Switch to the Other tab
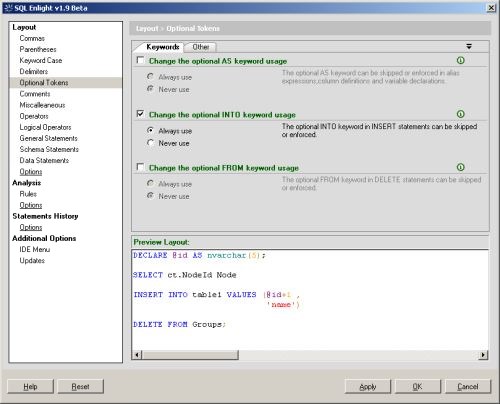Viewport: 500px width, 404px height. 201,47
